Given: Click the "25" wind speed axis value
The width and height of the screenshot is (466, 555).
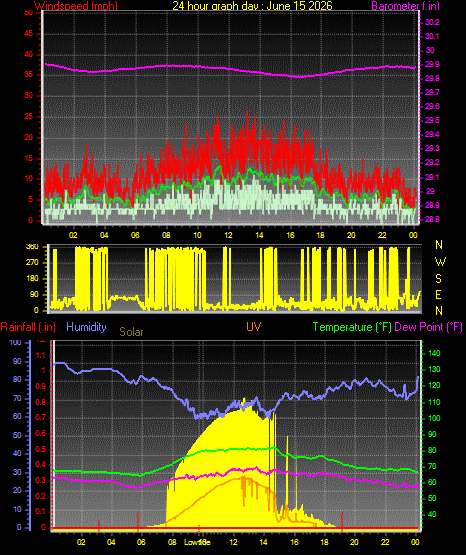Looking at the screenshot, I should 29,116.
